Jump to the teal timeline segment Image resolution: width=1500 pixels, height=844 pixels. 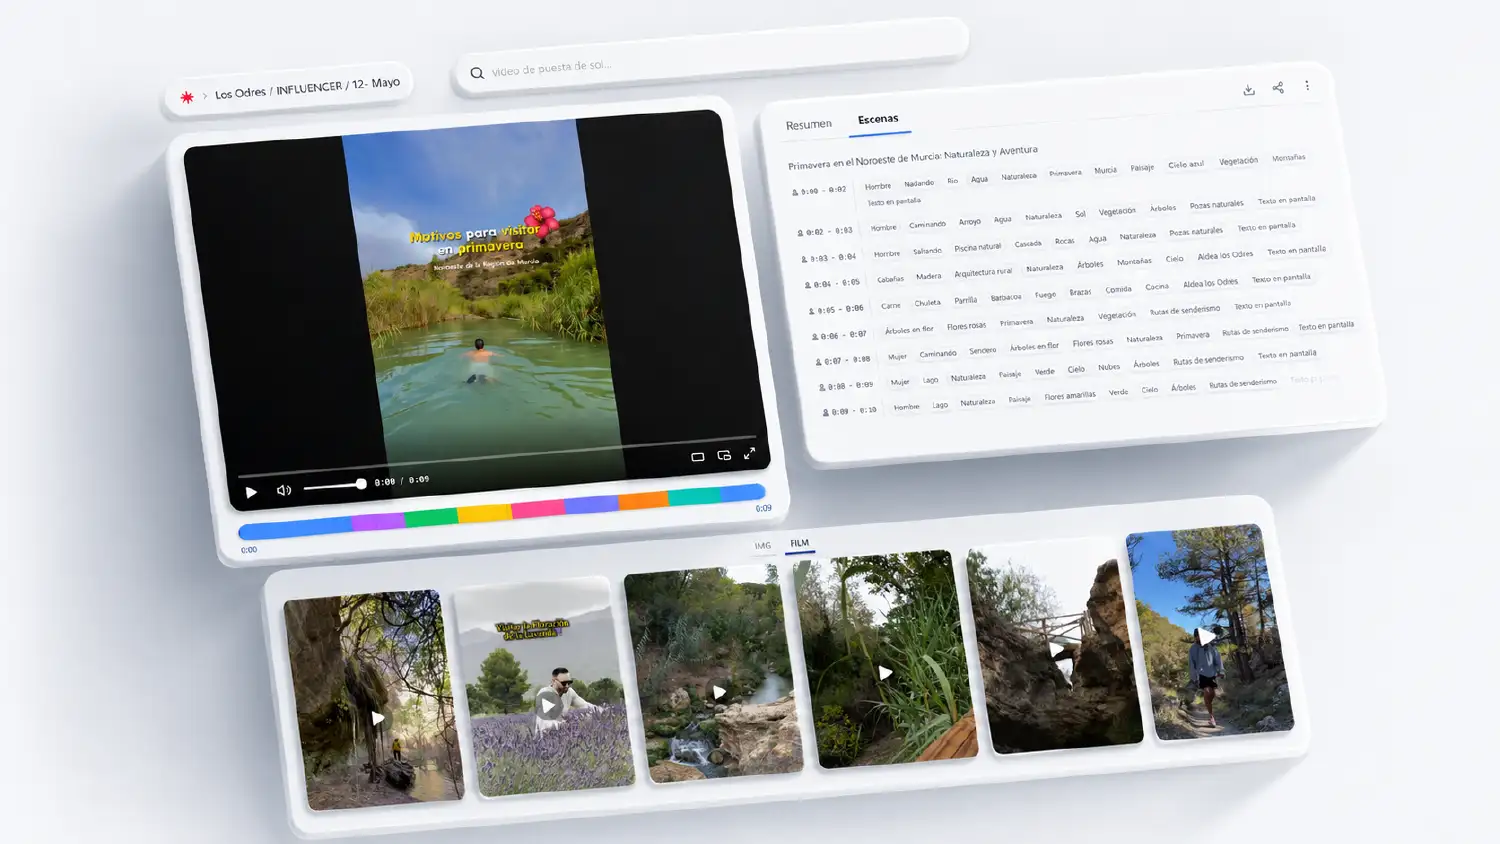[x=694, y=496]
